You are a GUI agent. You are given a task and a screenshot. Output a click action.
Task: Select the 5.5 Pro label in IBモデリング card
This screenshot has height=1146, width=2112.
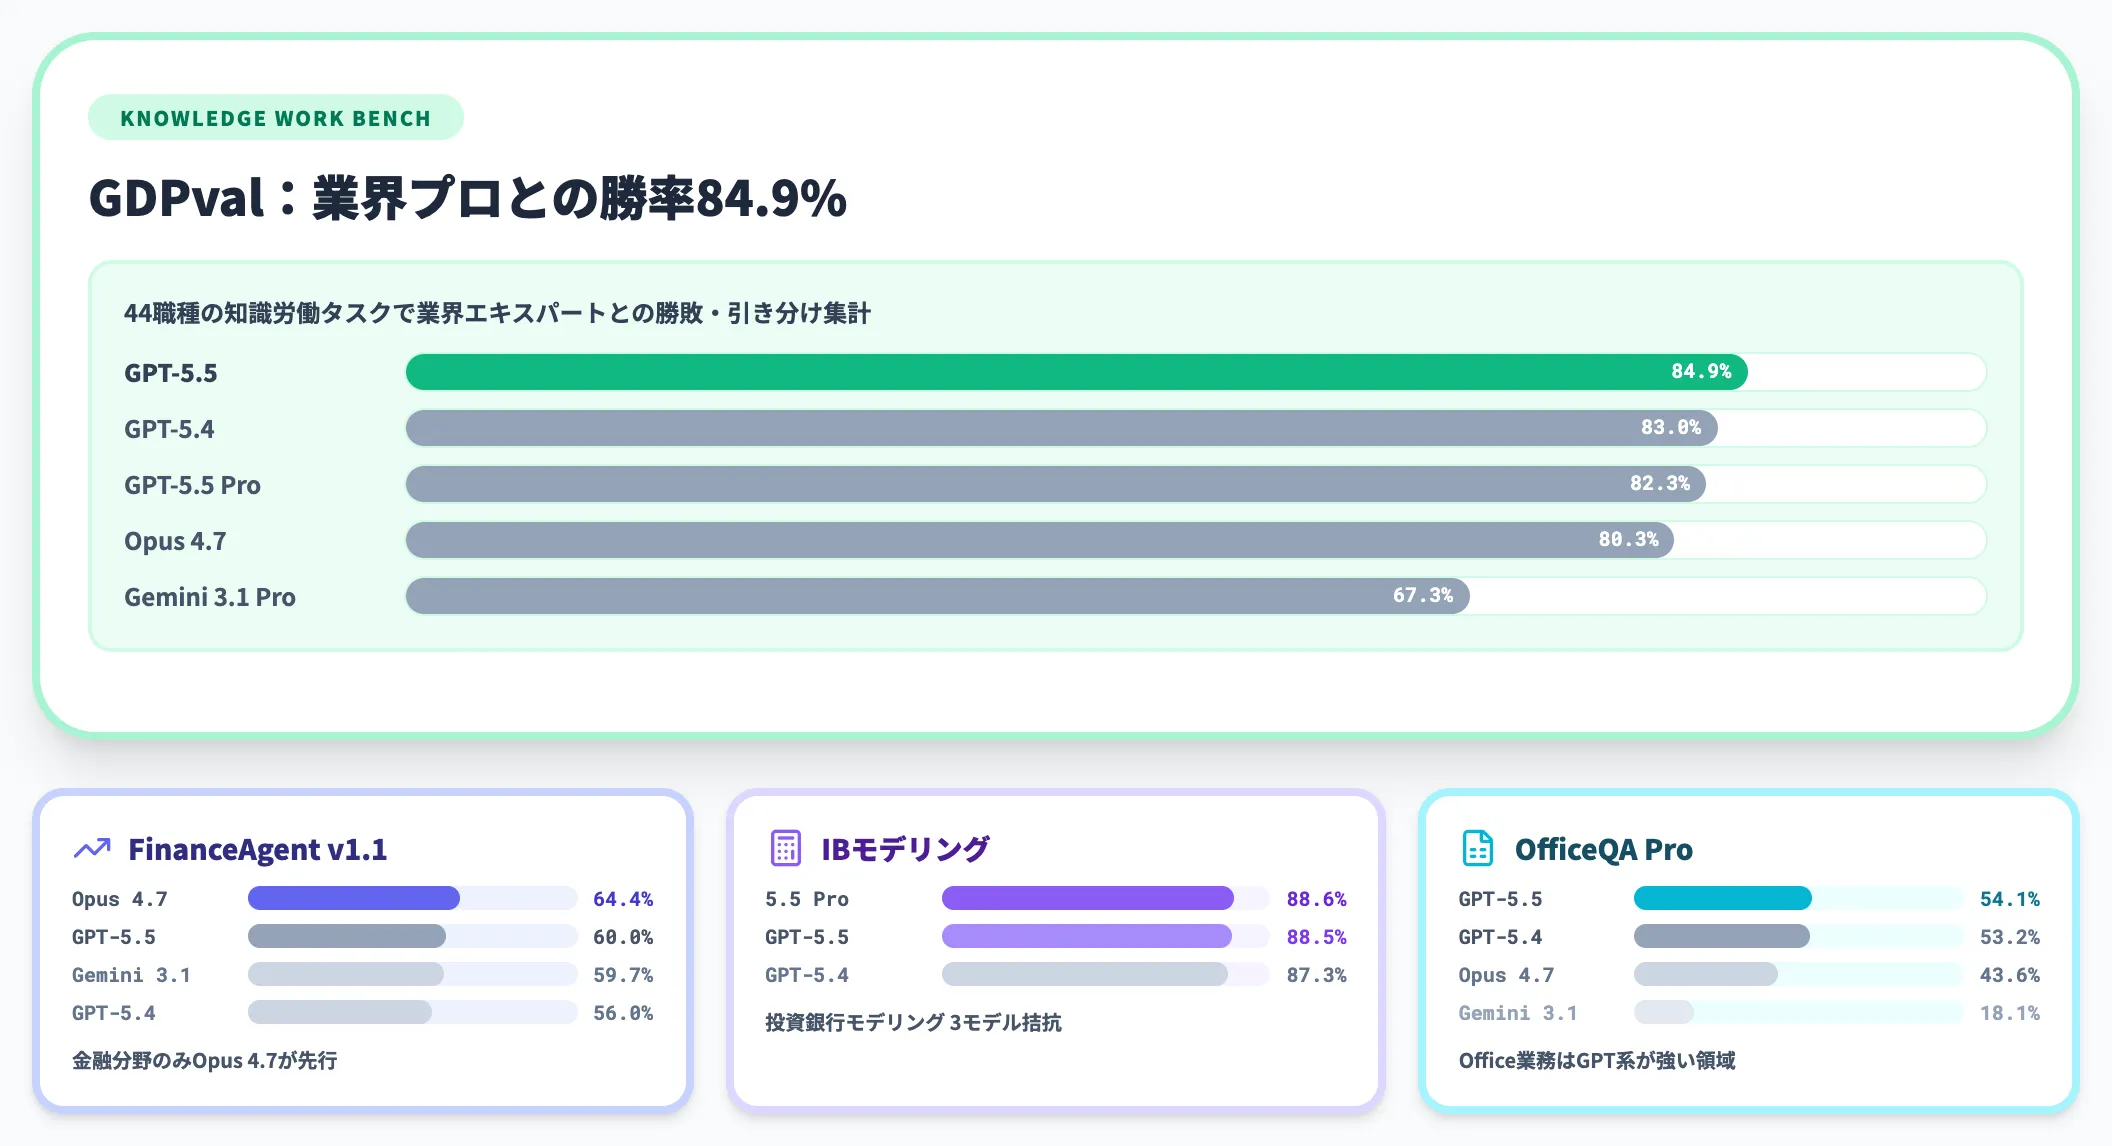point(806,898)
